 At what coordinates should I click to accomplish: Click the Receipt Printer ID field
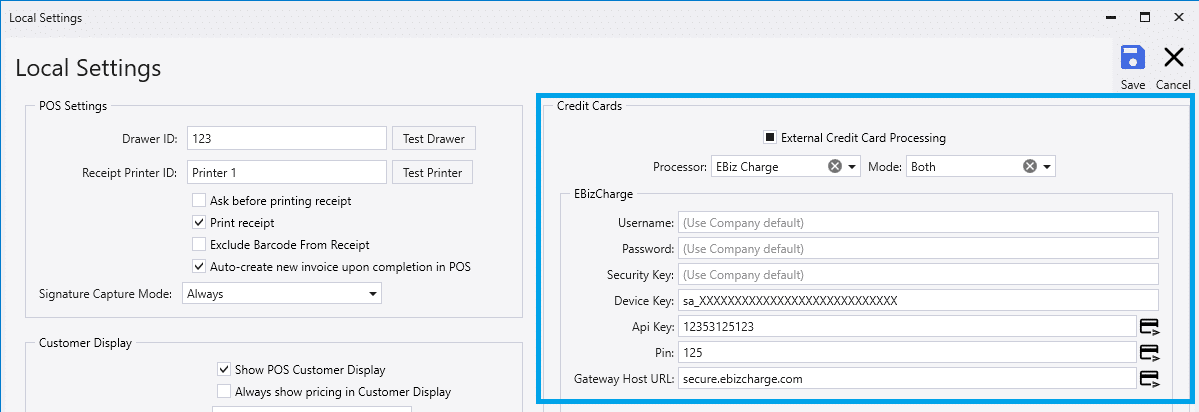(x=287, y=172)
